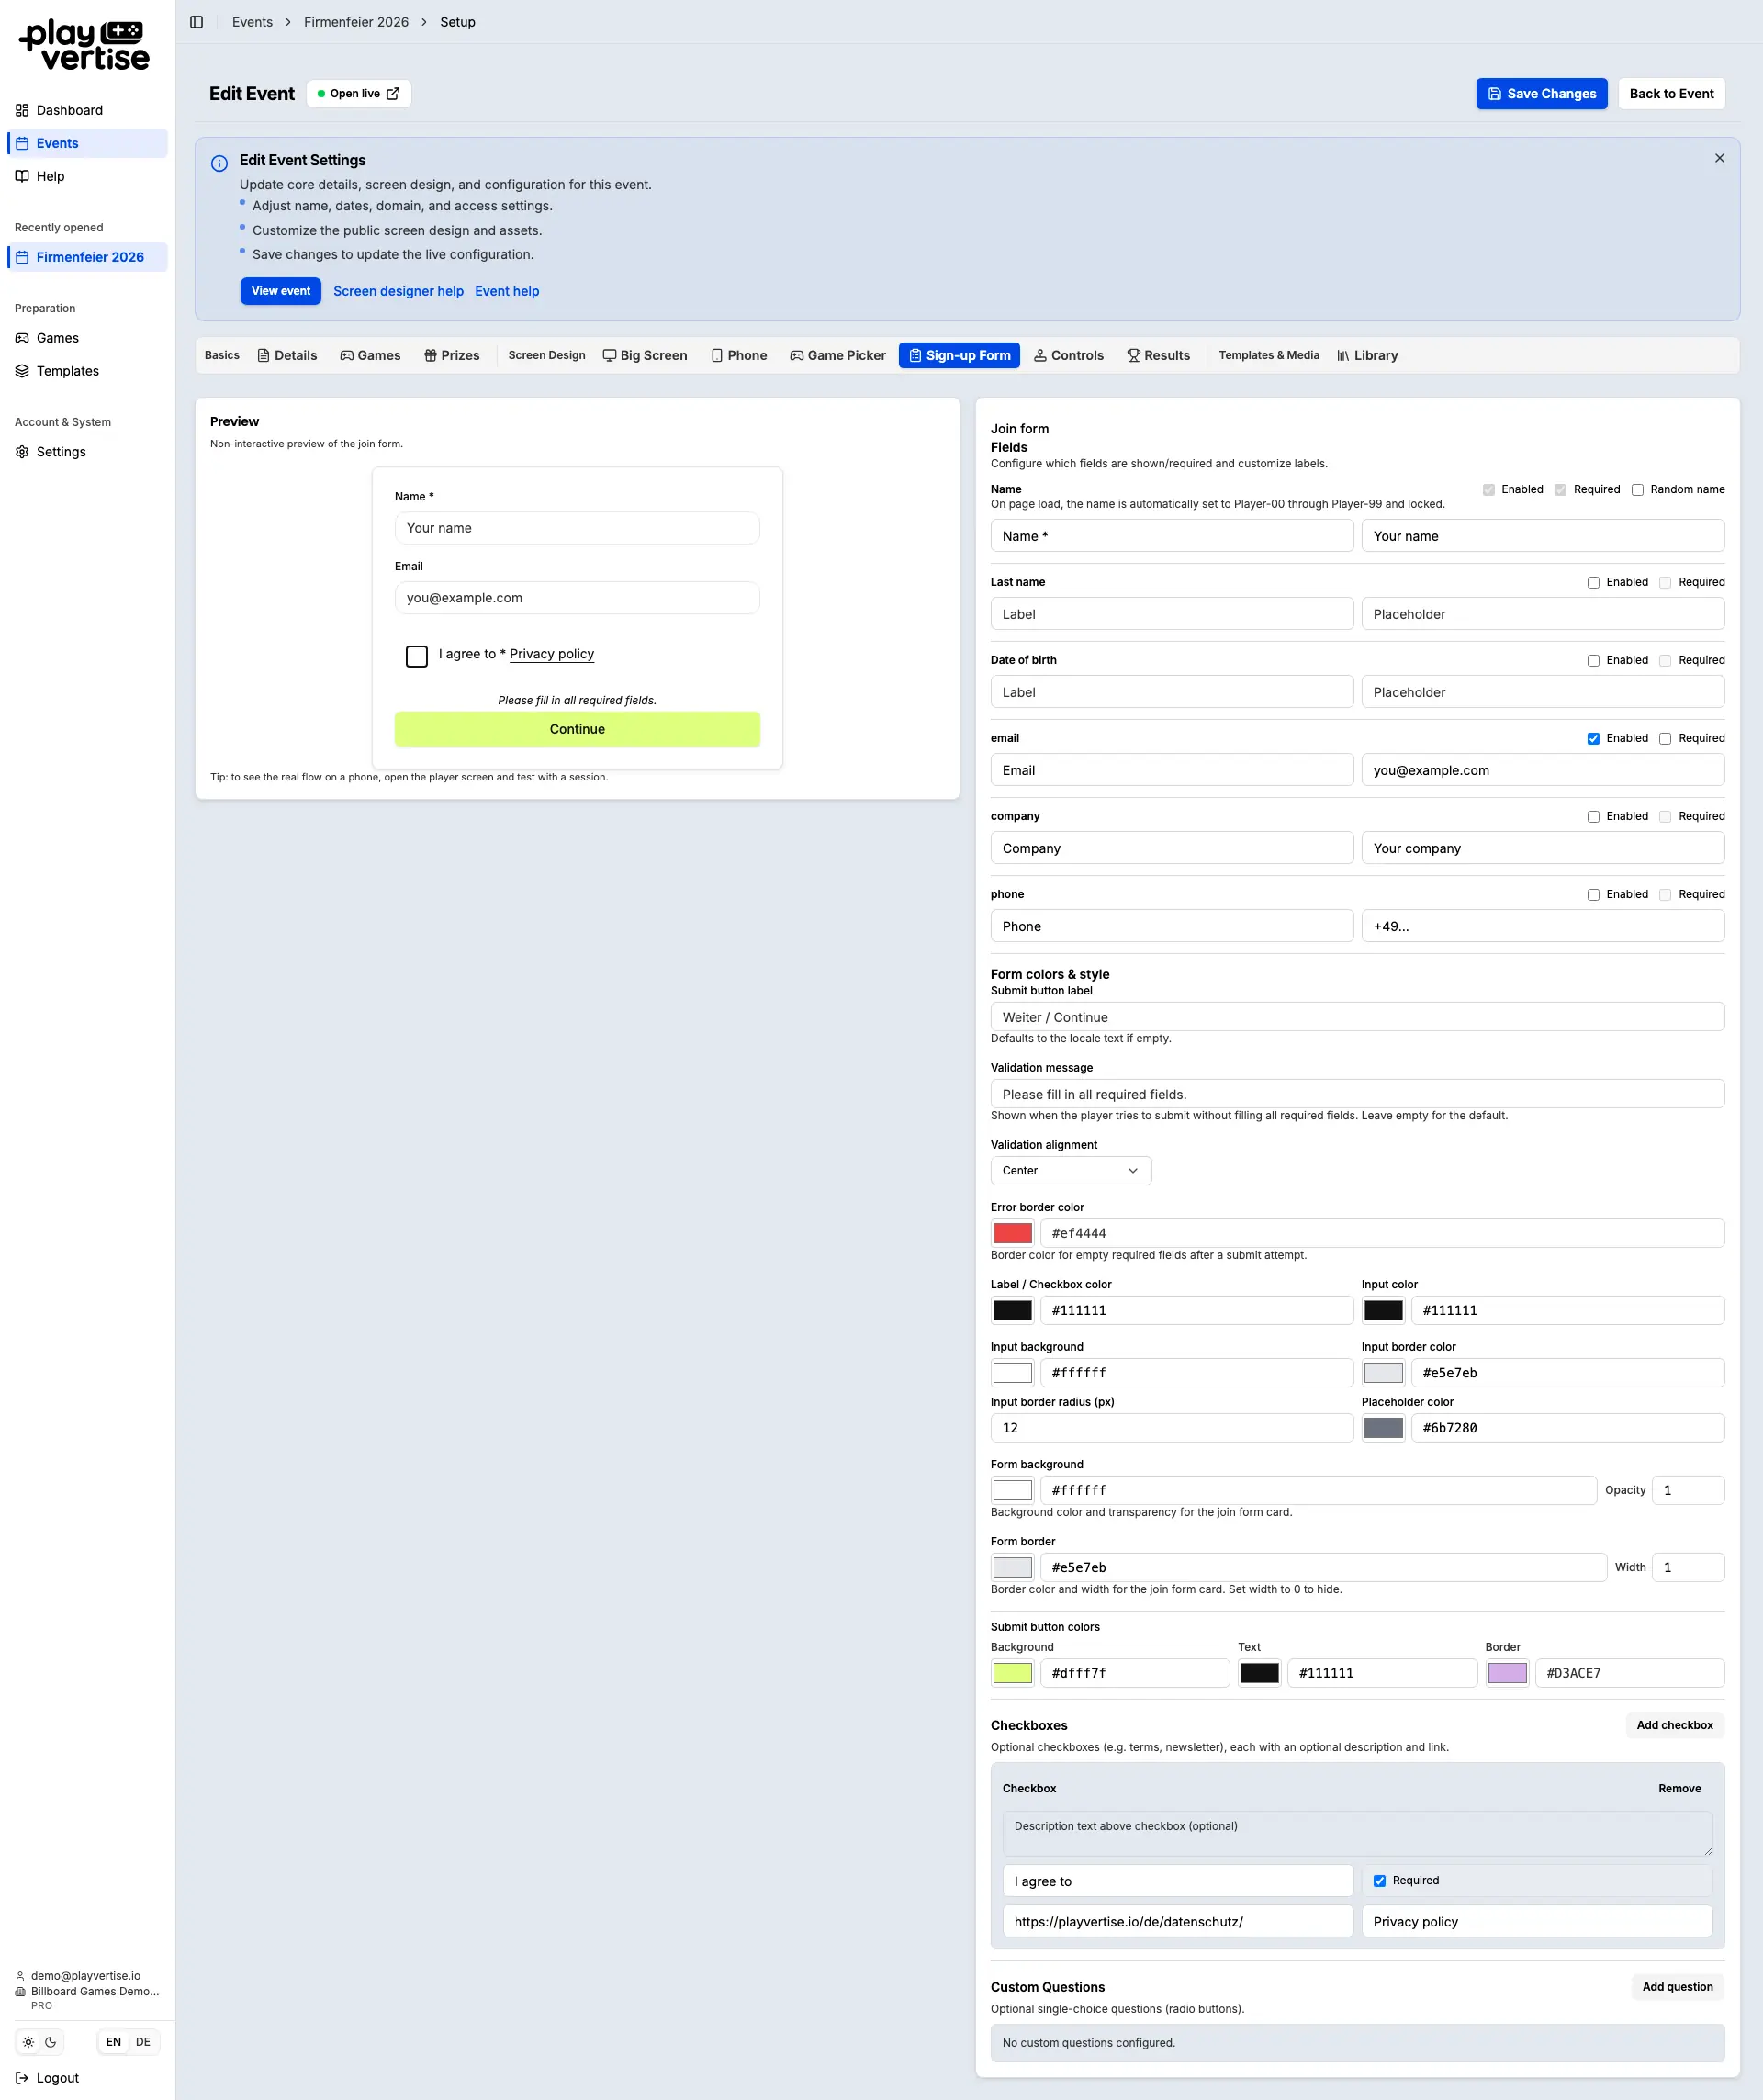
Task: Click Firmenfeier 2026 in breadcrumb
Action: [x=356, y=22]
